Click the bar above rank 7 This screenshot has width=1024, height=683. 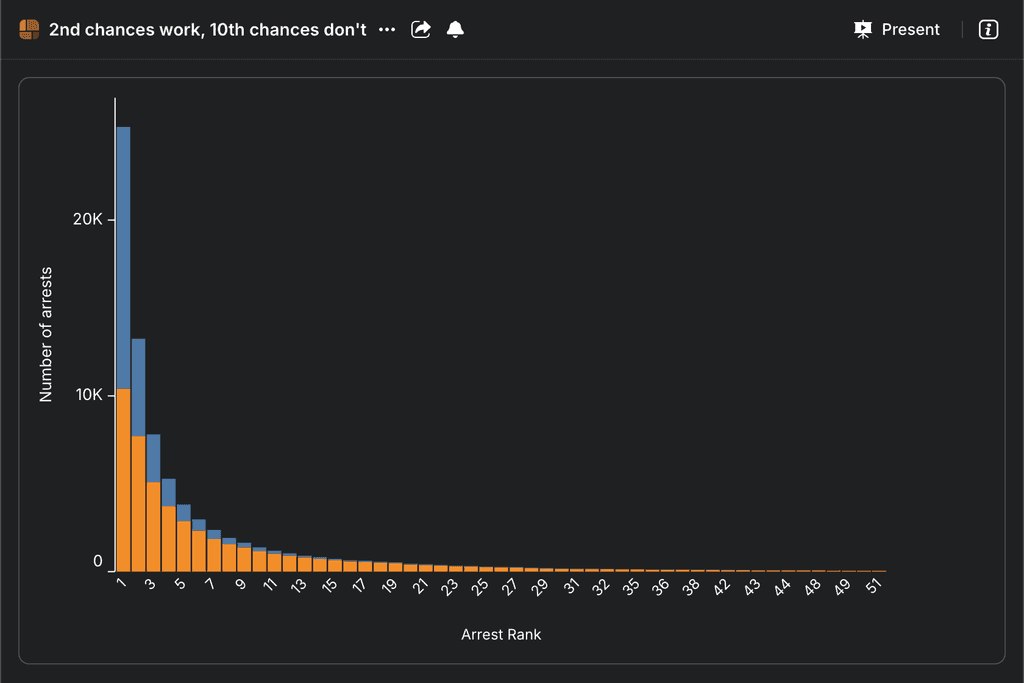point(214,554)
